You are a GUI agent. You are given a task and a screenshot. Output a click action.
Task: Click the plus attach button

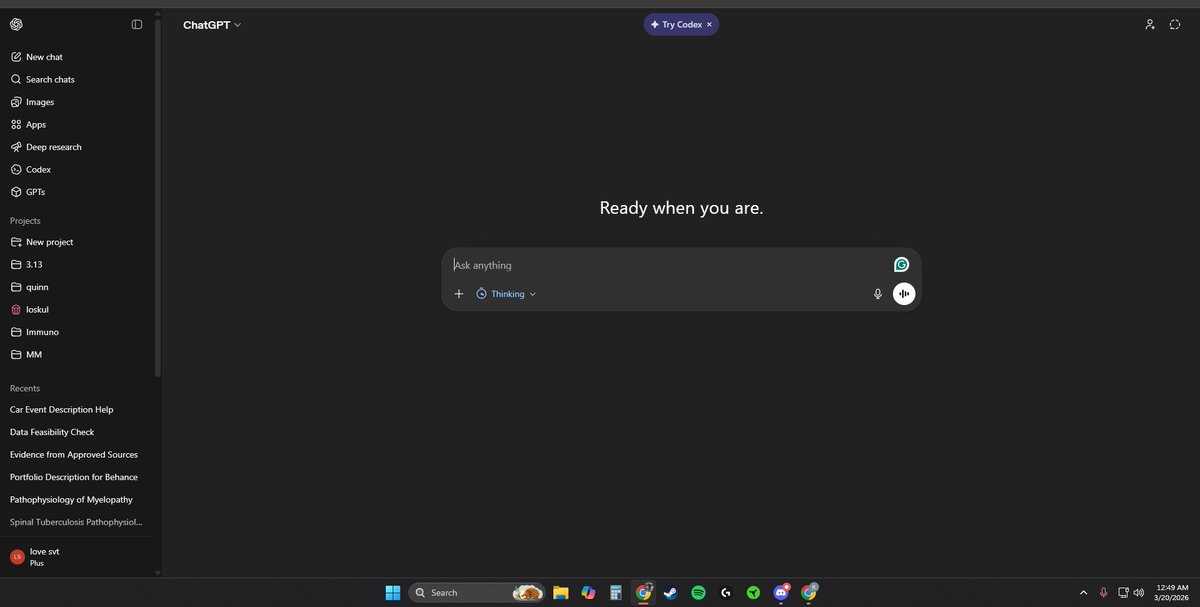coord(459,294)
